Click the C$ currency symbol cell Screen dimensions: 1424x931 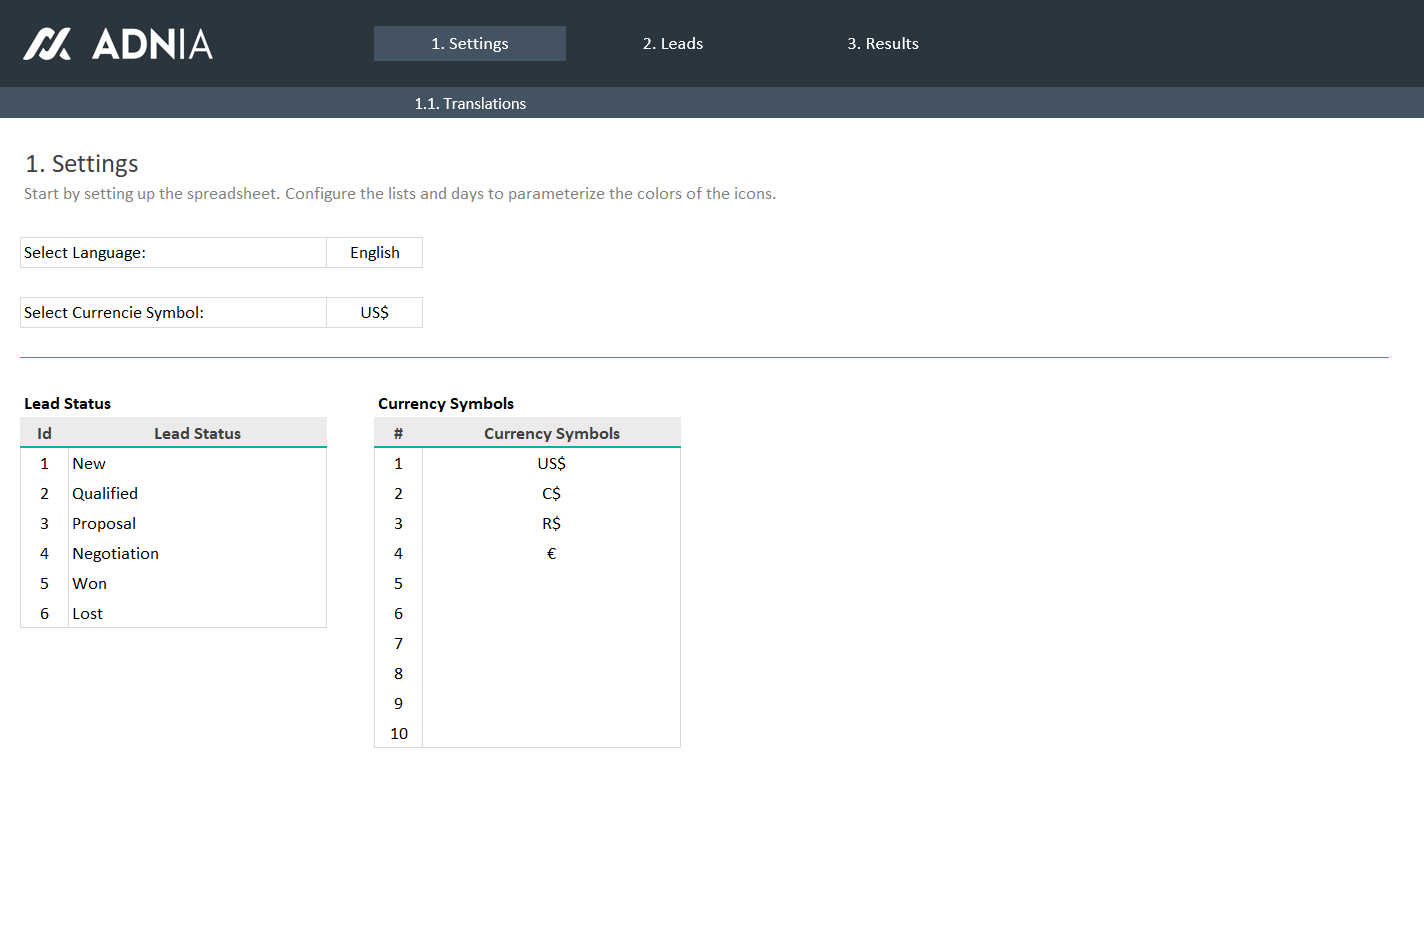pyautogui.click(x=551, y=494)
